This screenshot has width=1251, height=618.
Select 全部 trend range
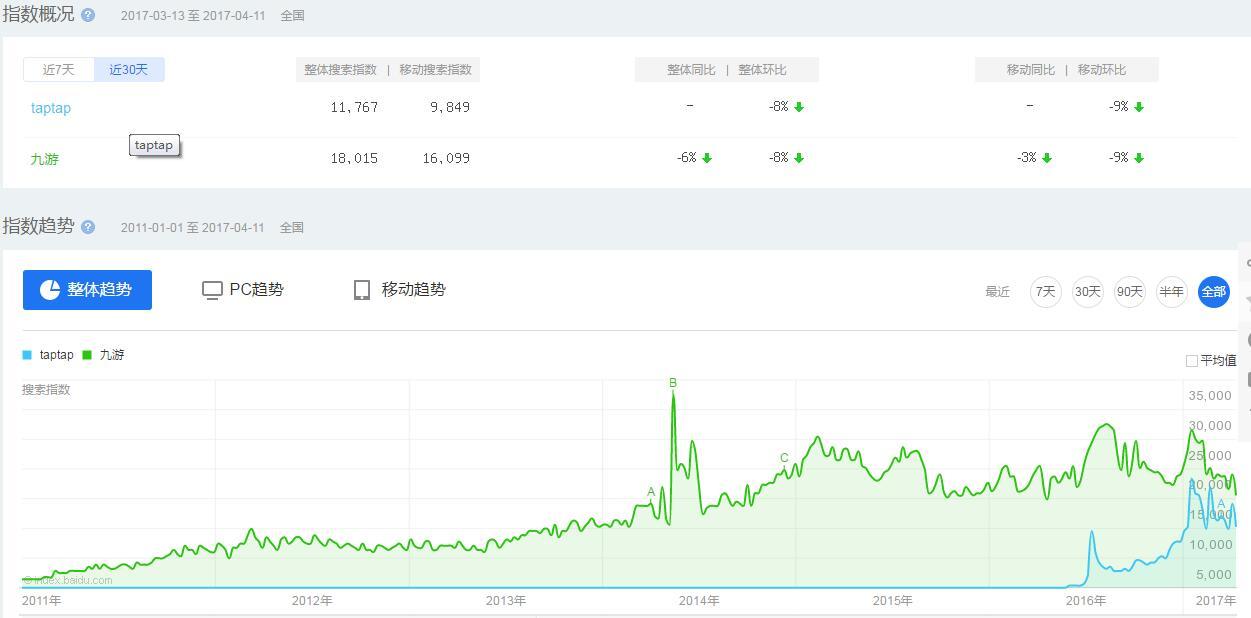(x=1213, y=292)
